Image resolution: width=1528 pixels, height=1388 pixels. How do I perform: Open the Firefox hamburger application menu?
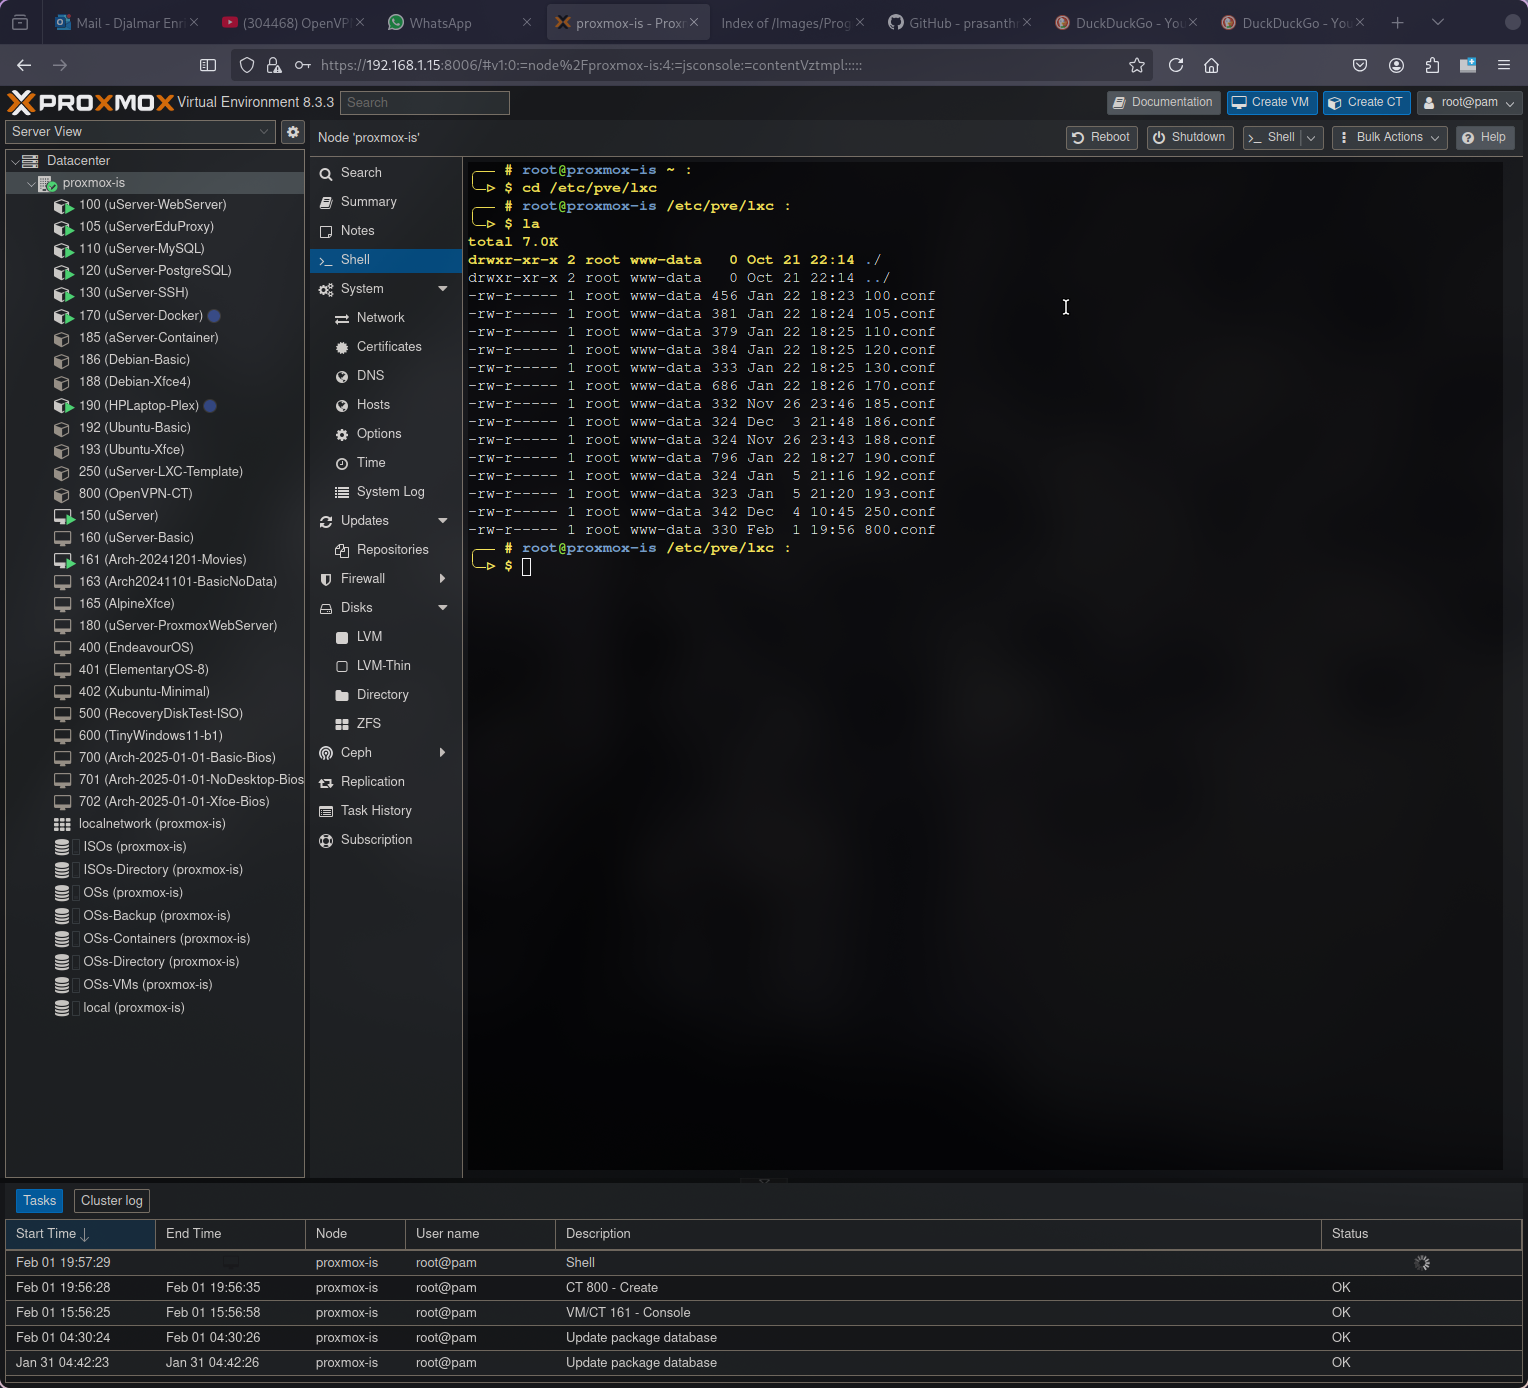(1503, 65)
